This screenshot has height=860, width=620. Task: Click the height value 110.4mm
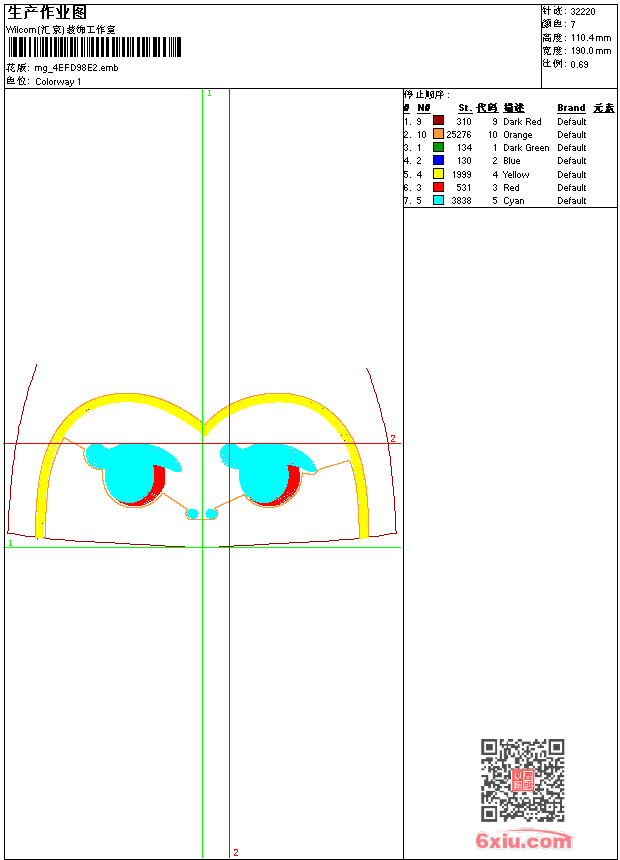(x=591, y=38)
